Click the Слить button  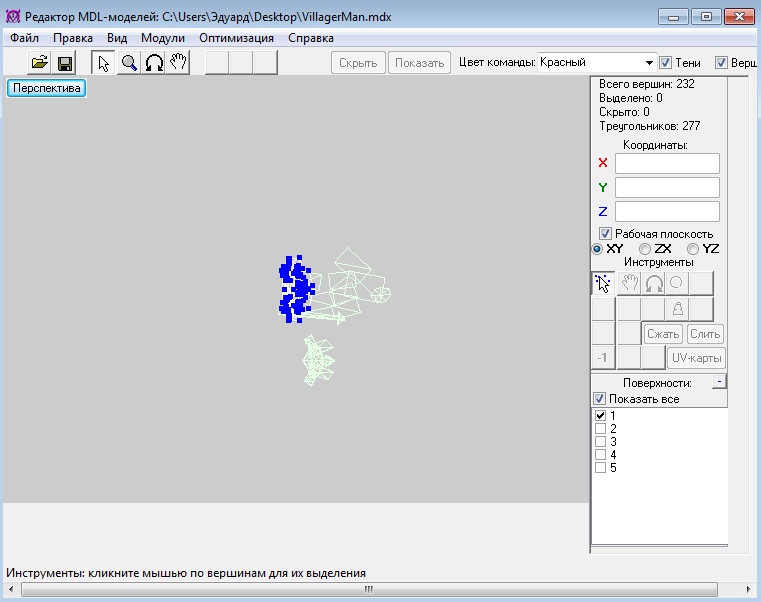click(705, 334)
